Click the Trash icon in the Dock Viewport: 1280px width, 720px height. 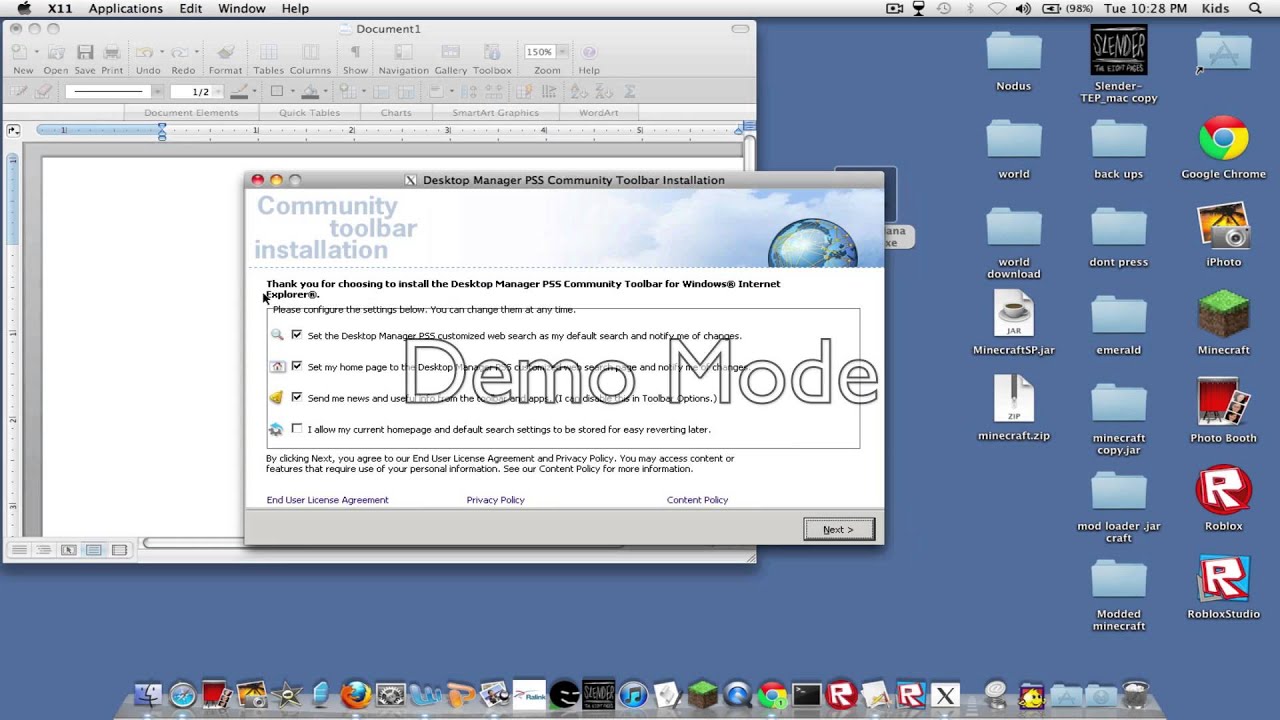[x=1135, y=694]
